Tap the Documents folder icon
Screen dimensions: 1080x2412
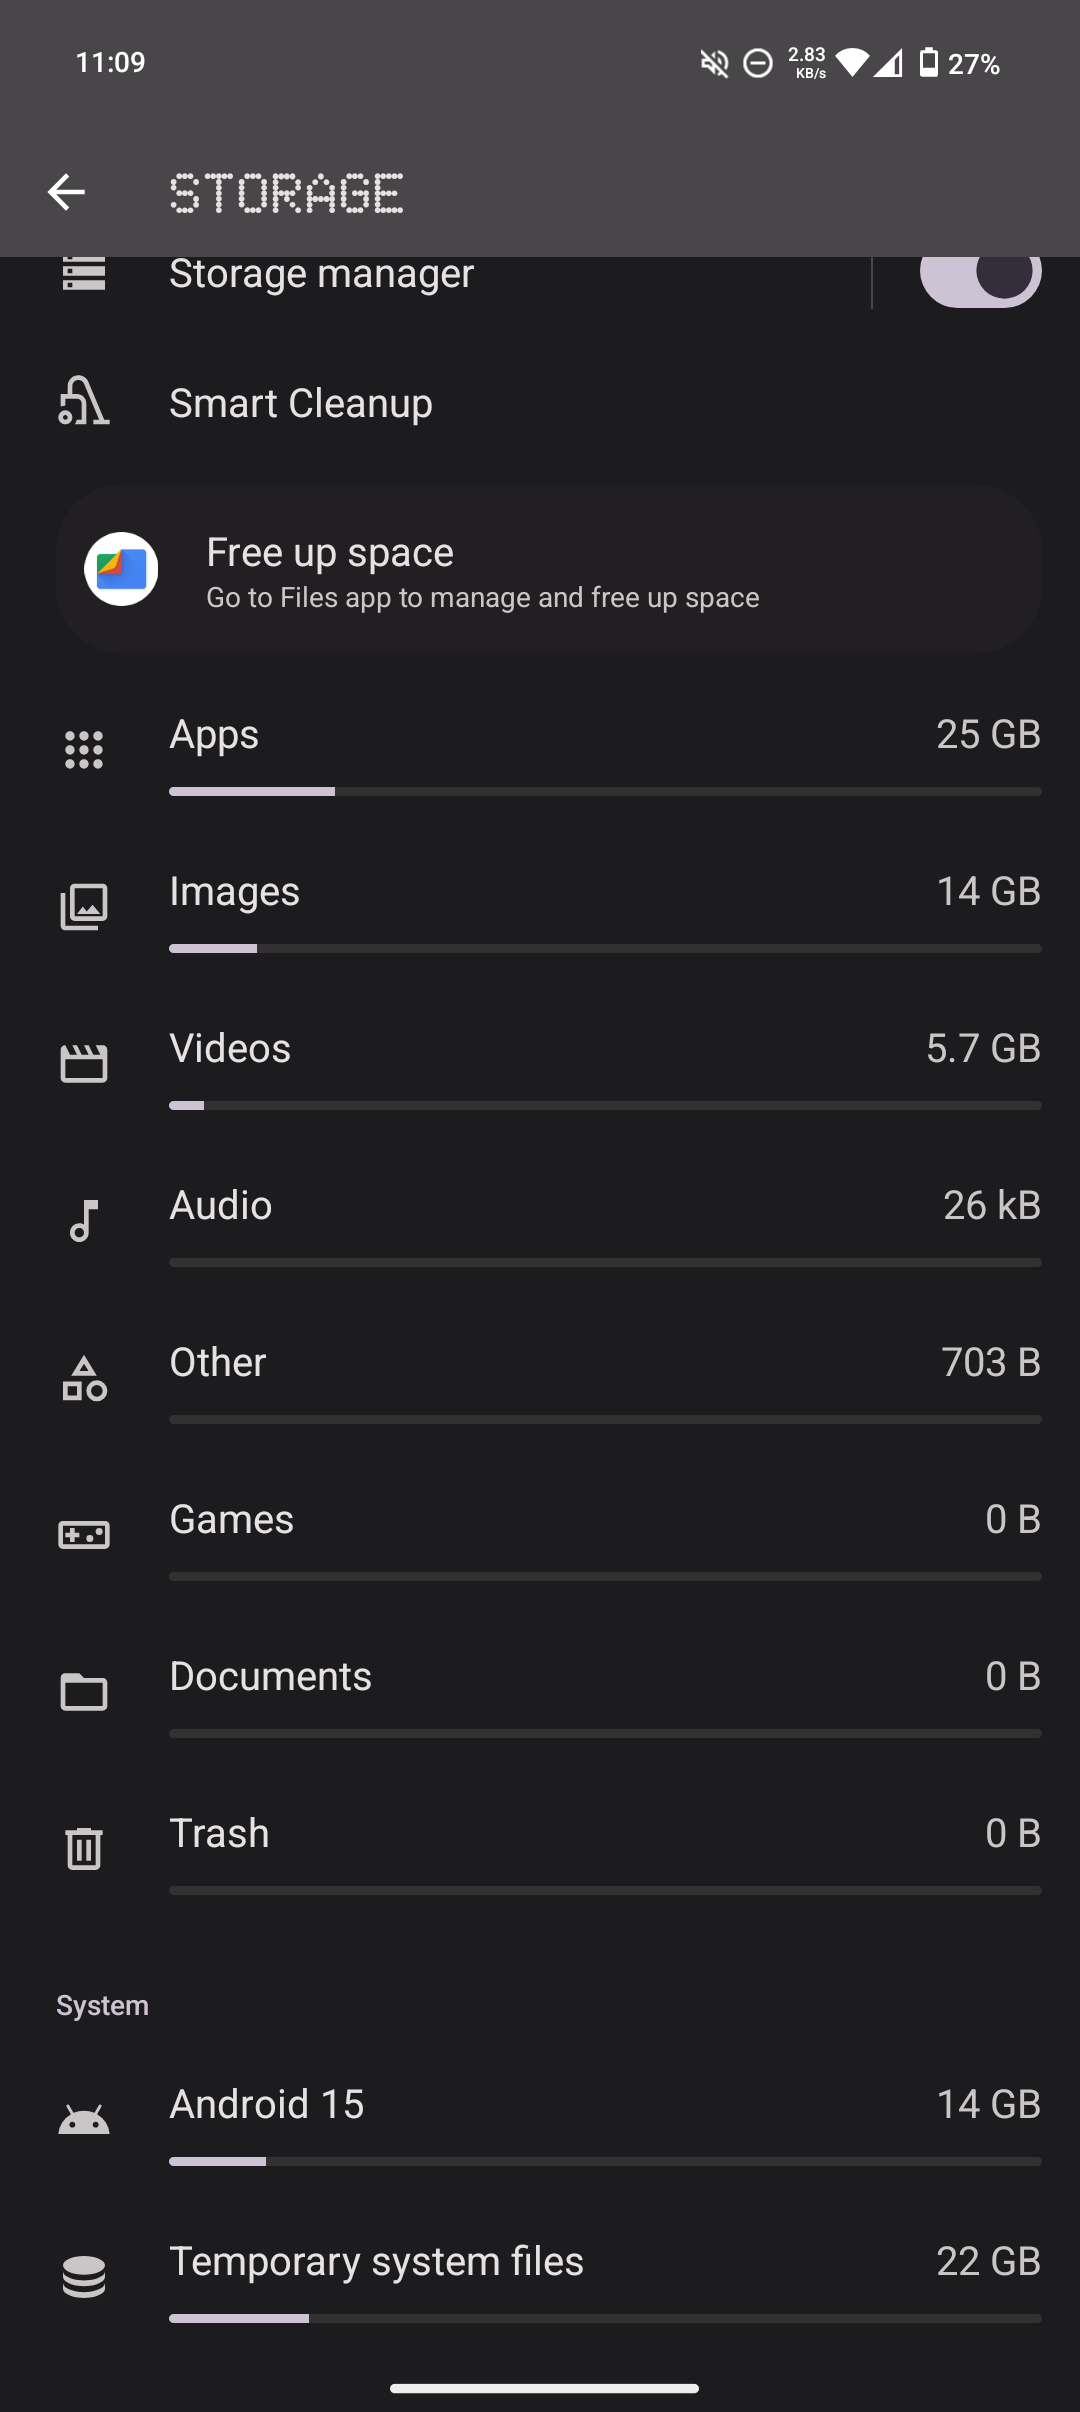pyautogui.click(x=84, y=1692)
